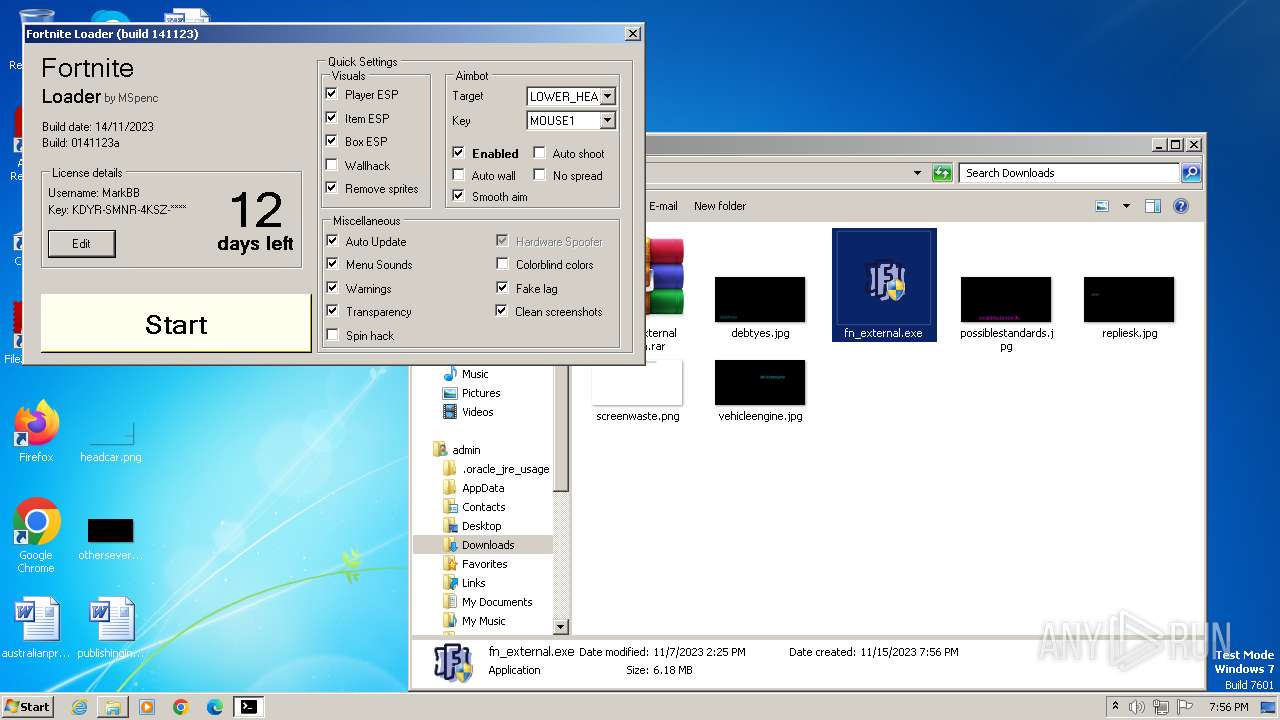Screen dimensions: 1280x720
Task: Select fn_external.exe file icon
Action: coord(884,286)
